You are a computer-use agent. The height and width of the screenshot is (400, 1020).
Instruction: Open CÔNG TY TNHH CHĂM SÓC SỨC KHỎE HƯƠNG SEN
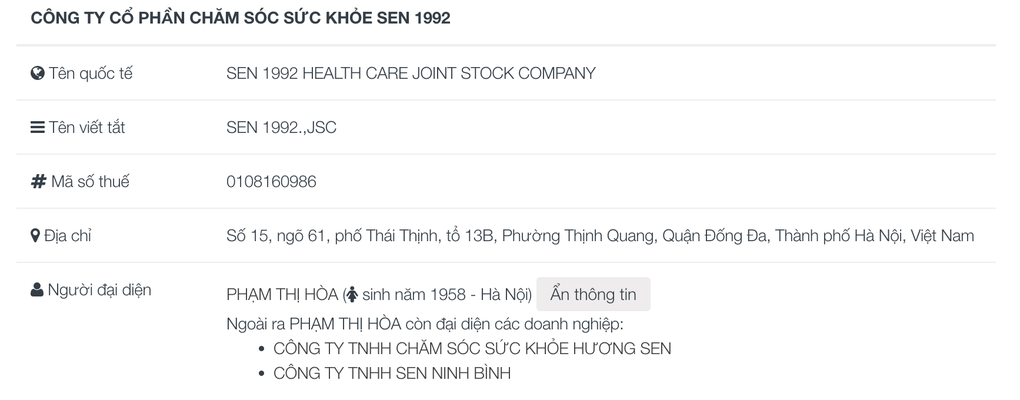pos(472,348)
